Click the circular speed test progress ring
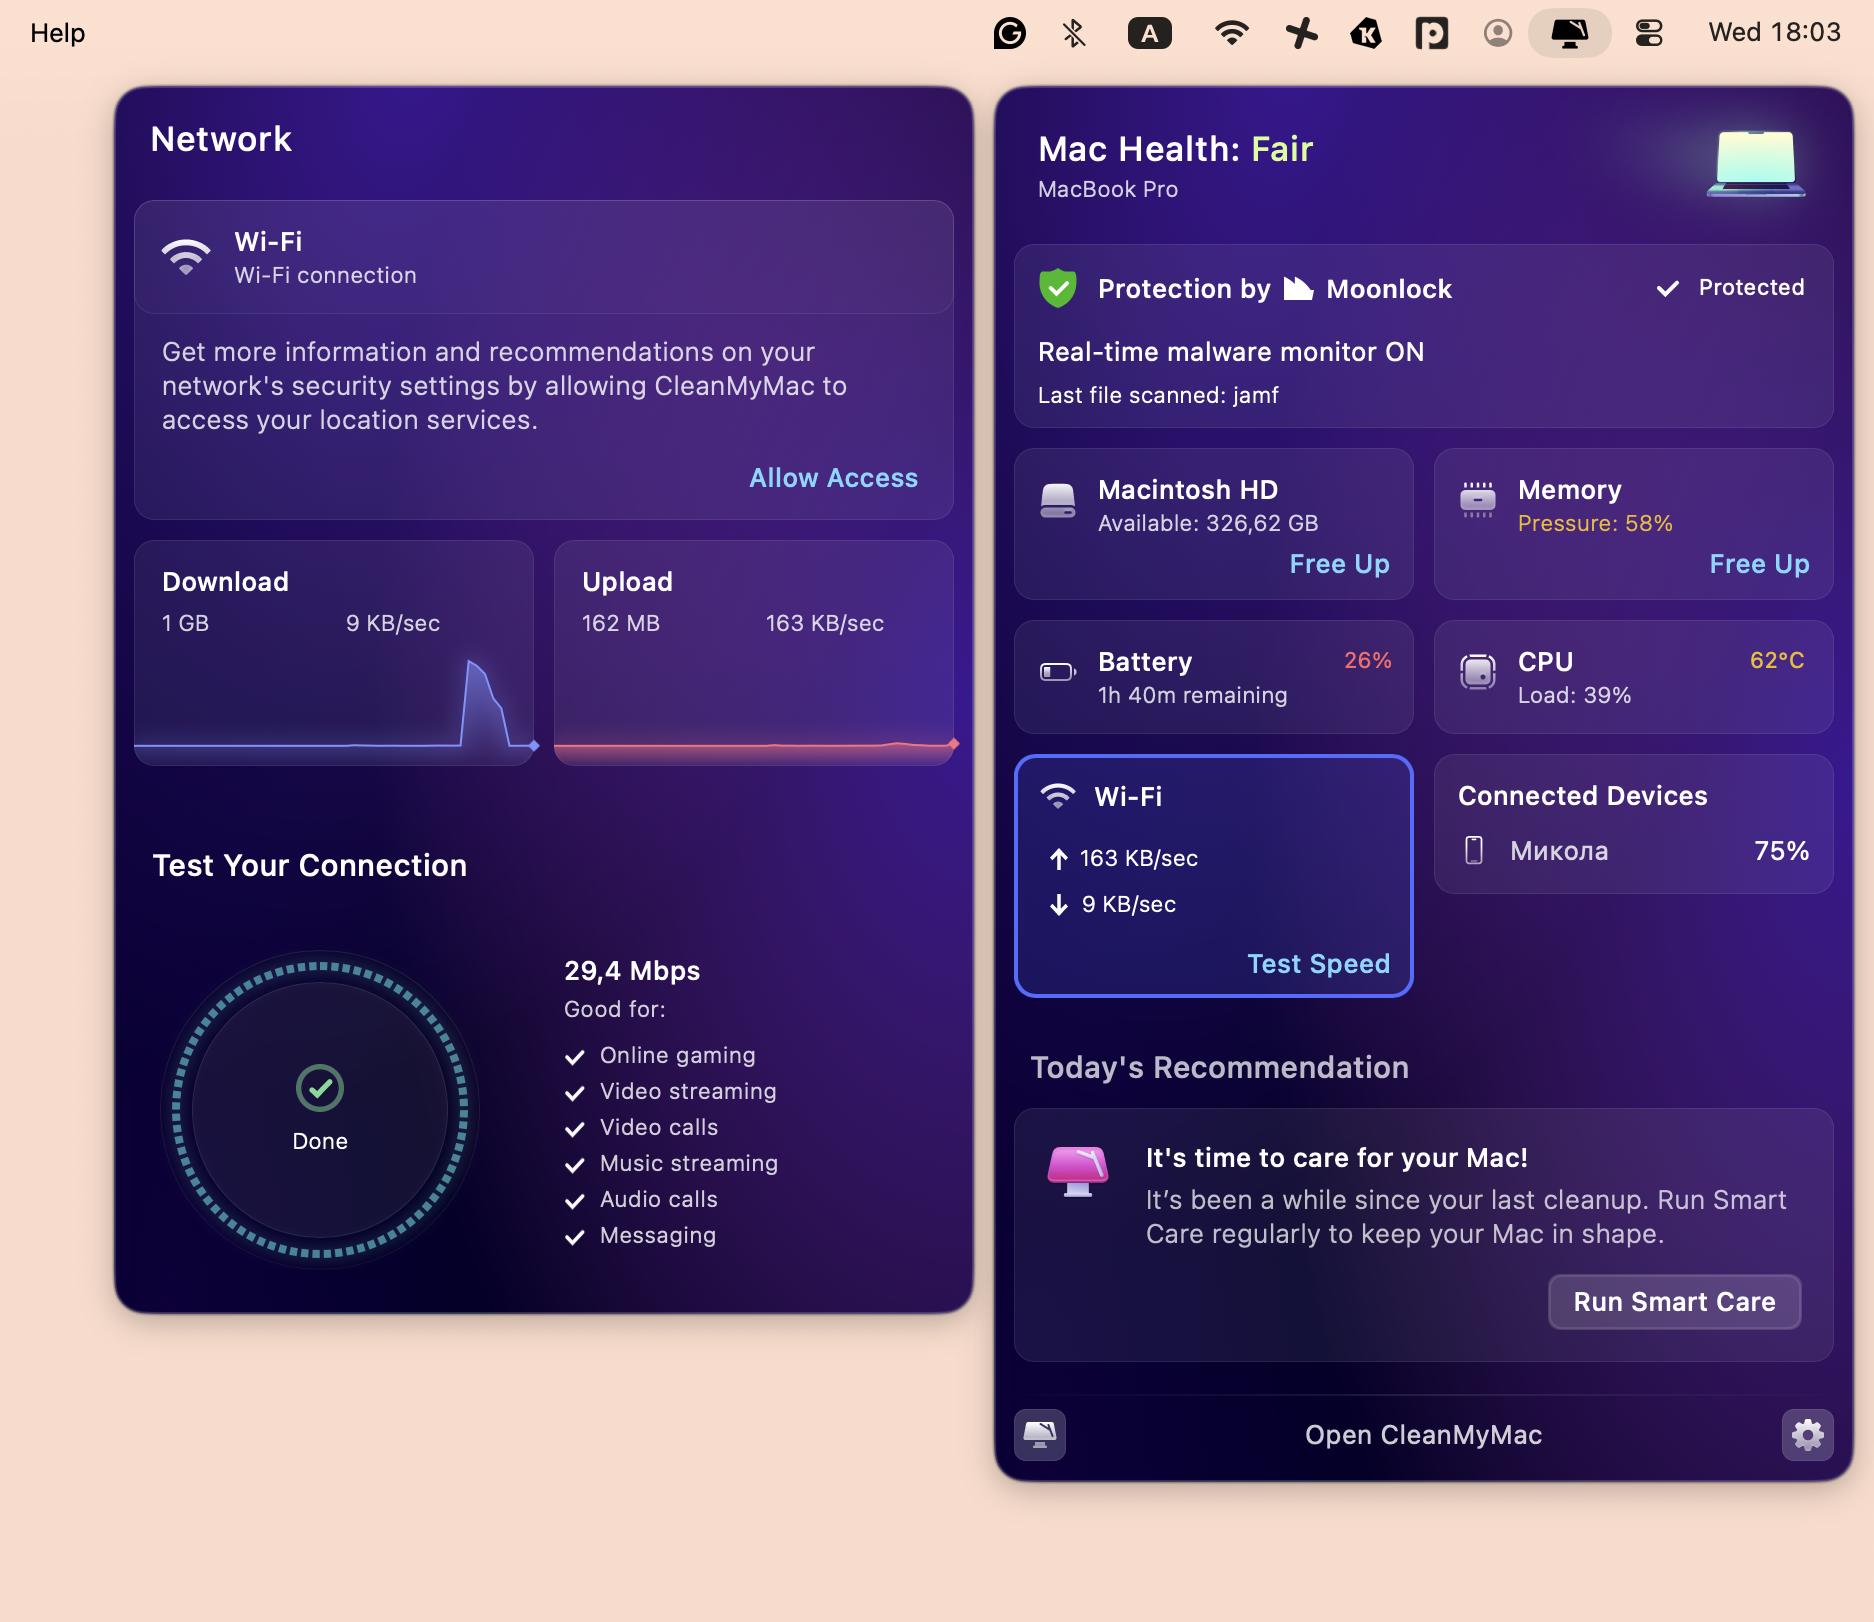The width and height of the screenshot is (1874, 1622). click(x=318, y=1112)
